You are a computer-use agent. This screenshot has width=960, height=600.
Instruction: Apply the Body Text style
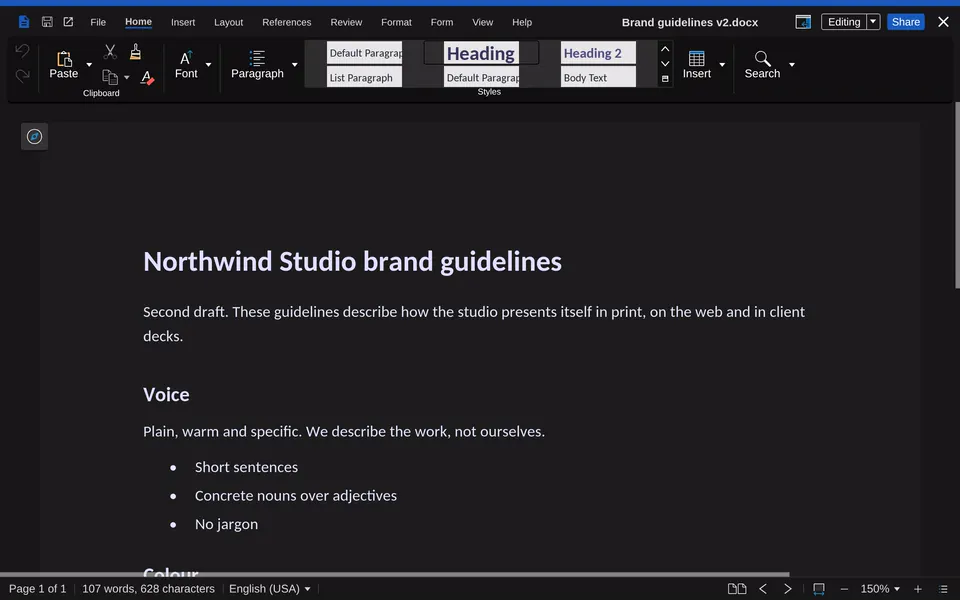click(x=598, y=77)
